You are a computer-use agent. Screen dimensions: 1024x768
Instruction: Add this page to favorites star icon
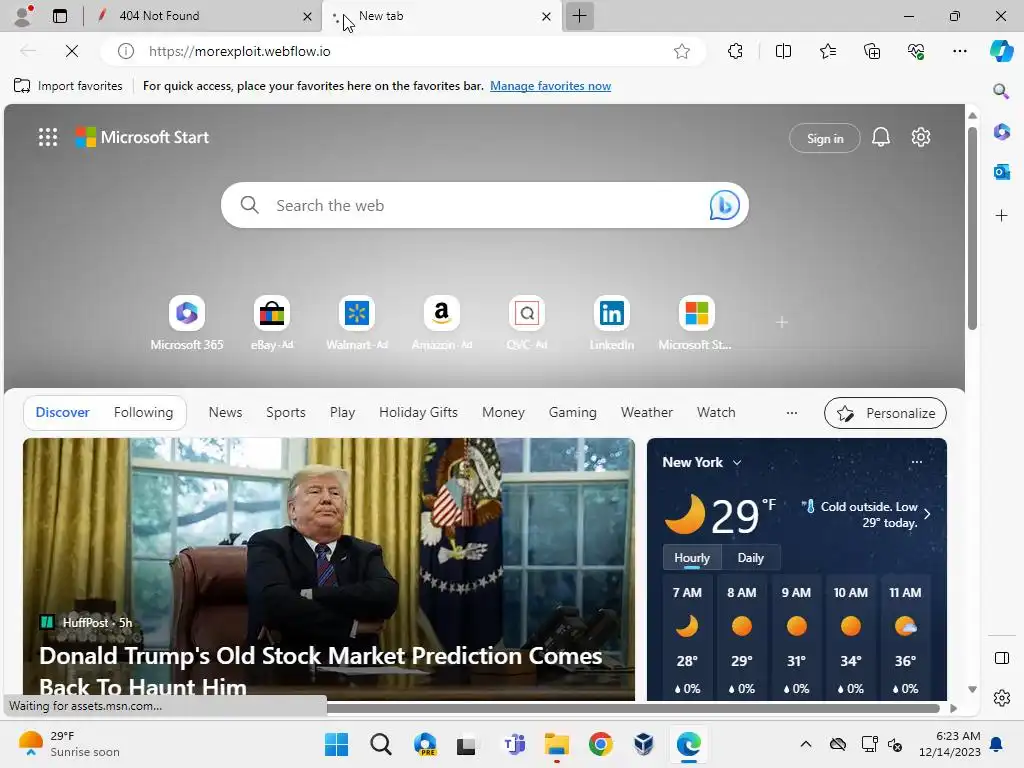(682, 51)
